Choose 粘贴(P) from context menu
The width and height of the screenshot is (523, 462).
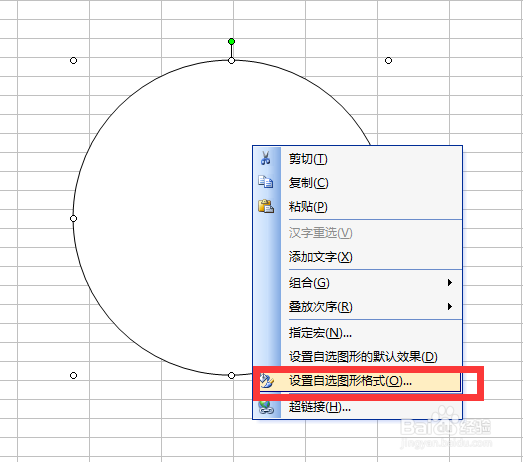tap(358, 207)
